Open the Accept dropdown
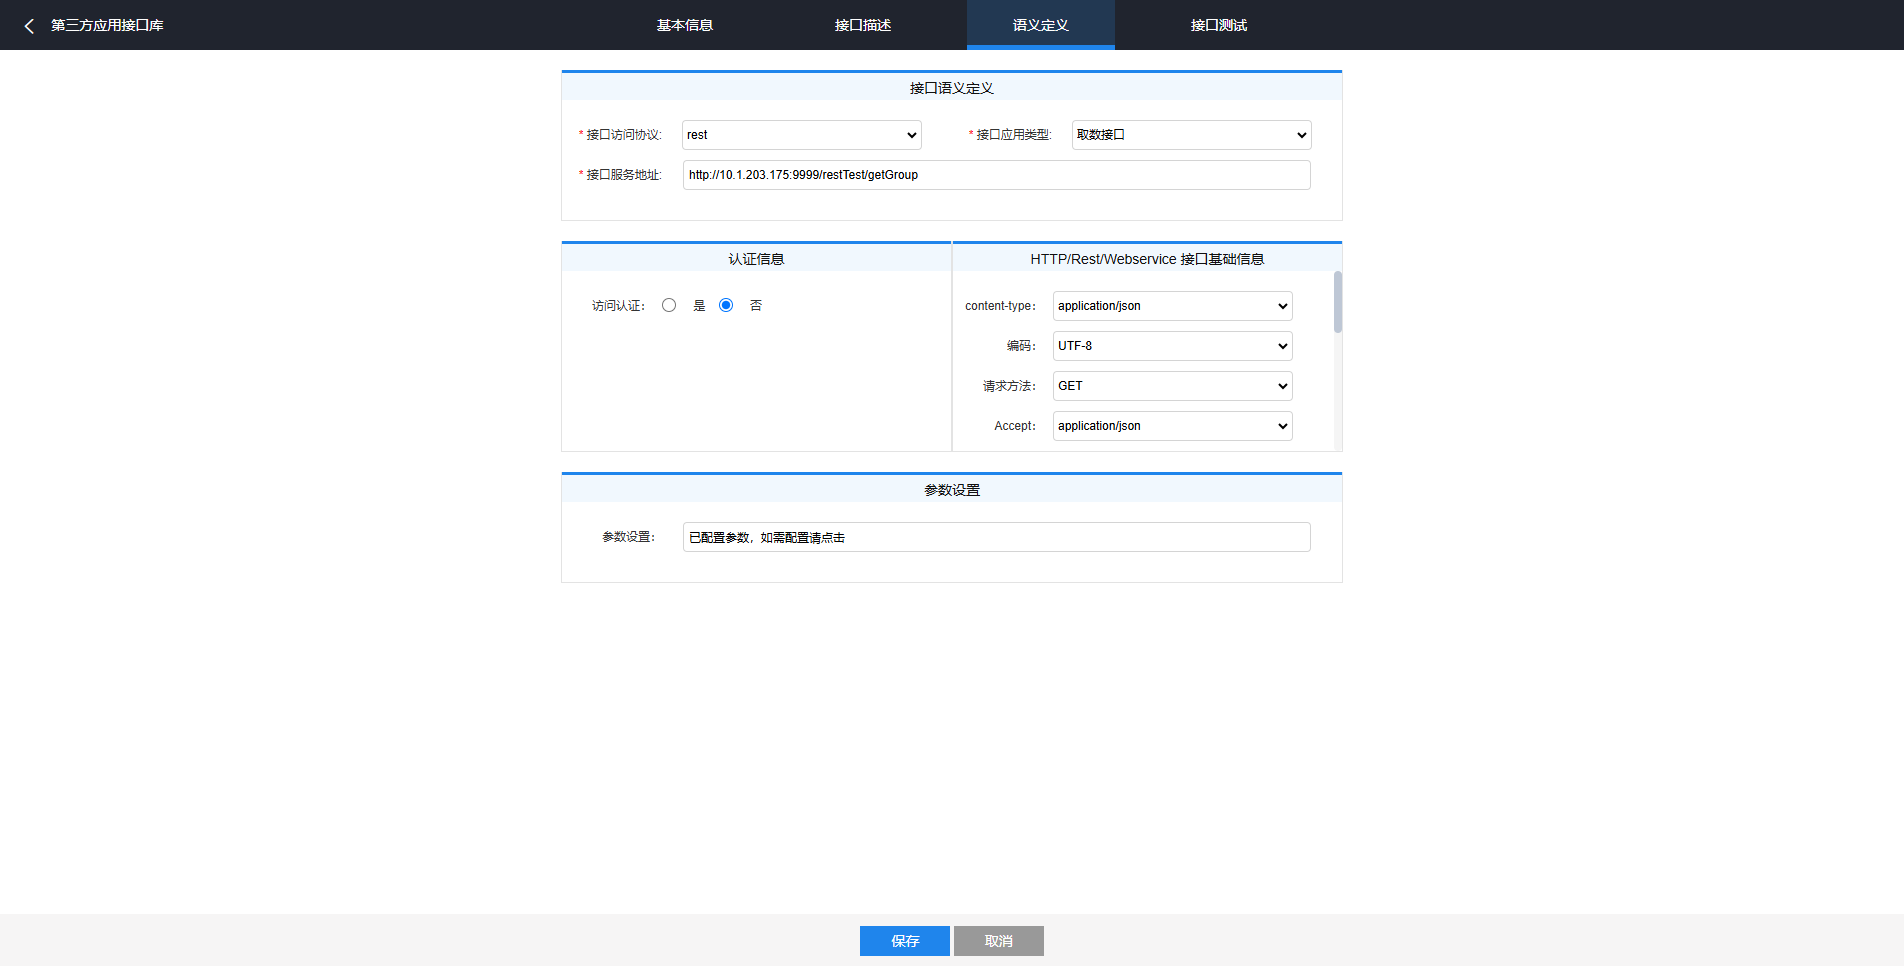Screen dimensions: 1904x966 [x=1172, y=426]
